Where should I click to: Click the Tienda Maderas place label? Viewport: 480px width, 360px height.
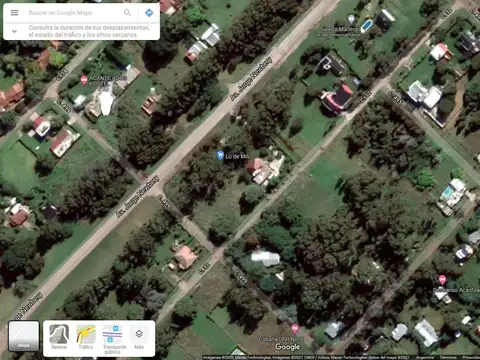pyautogui.click(x=339, y=29)
